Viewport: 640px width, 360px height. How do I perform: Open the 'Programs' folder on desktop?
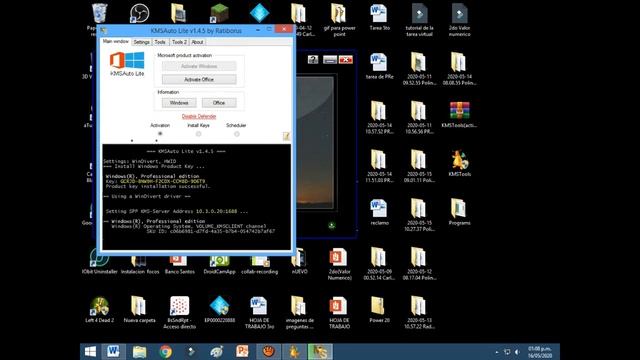tap(459, 208)
